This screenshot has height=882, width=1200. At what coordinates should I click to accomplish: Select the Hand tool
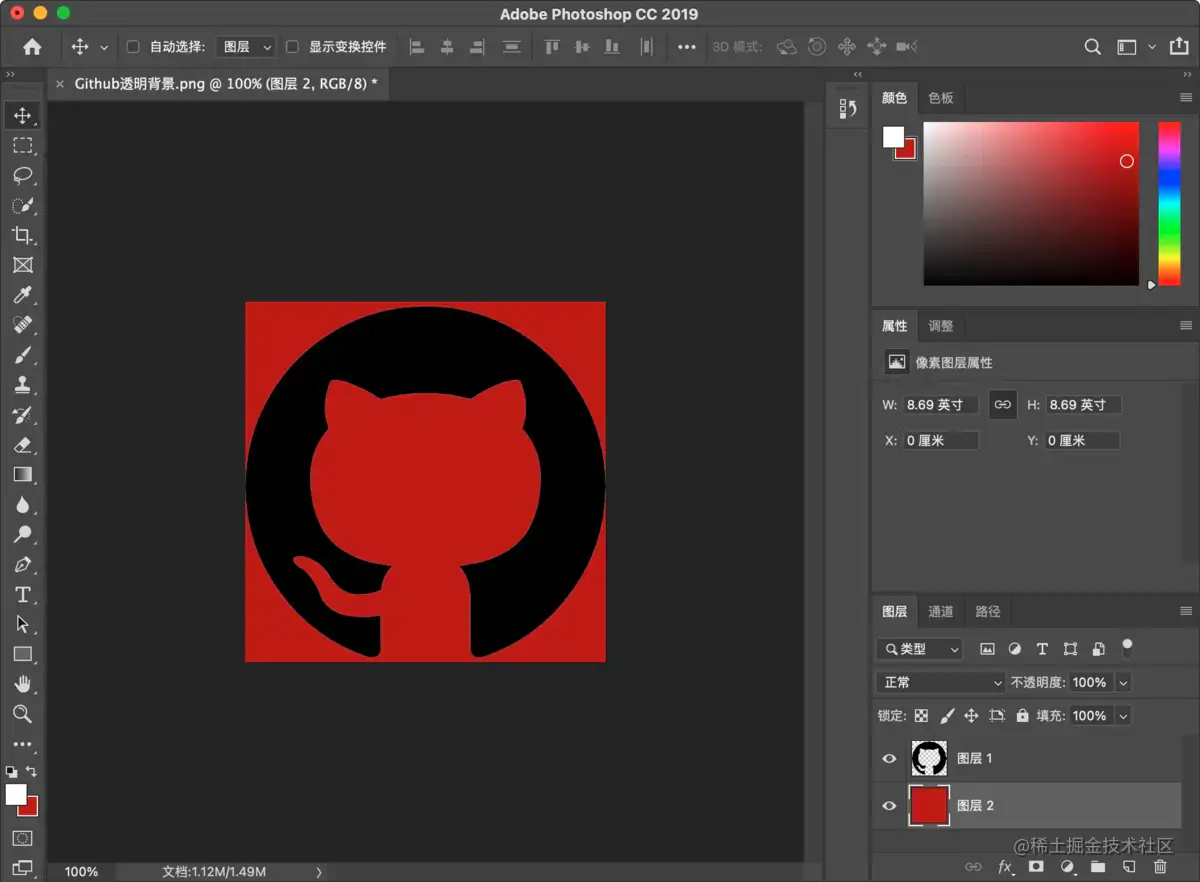pos(22,685)
